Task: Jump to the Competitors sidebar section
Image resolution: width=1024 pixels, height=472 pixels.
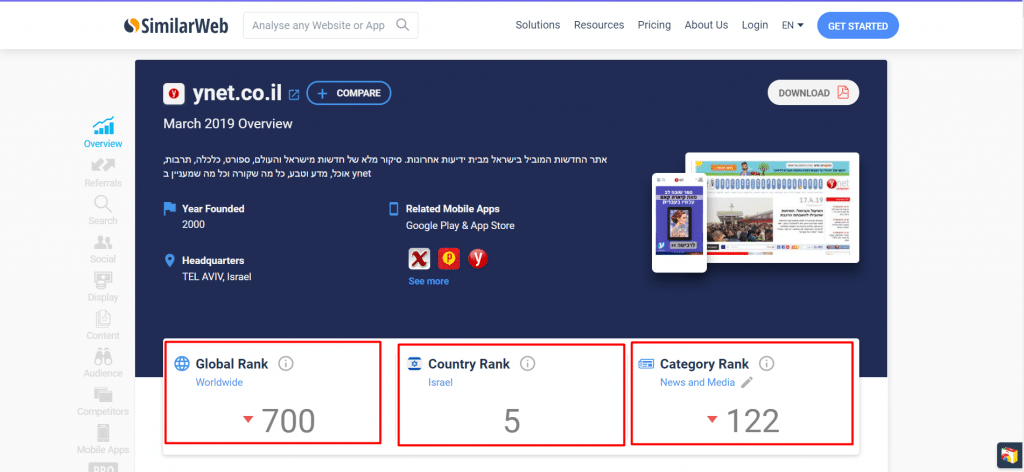Action: (x=103, y=401)
